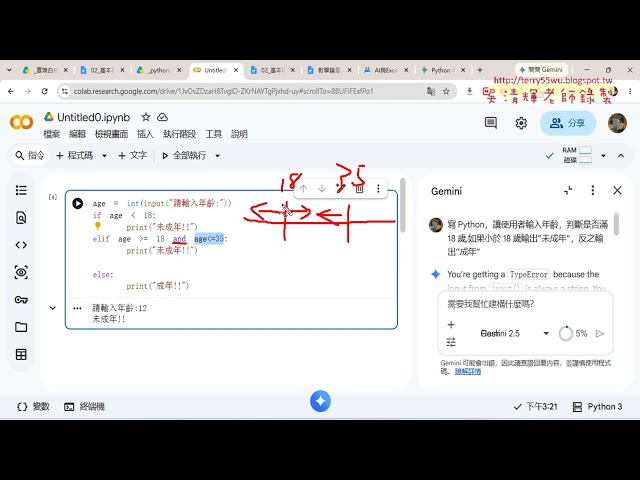640x480 pixels.
Task: Open the 插入 menu
Action: tap(145, 134)
